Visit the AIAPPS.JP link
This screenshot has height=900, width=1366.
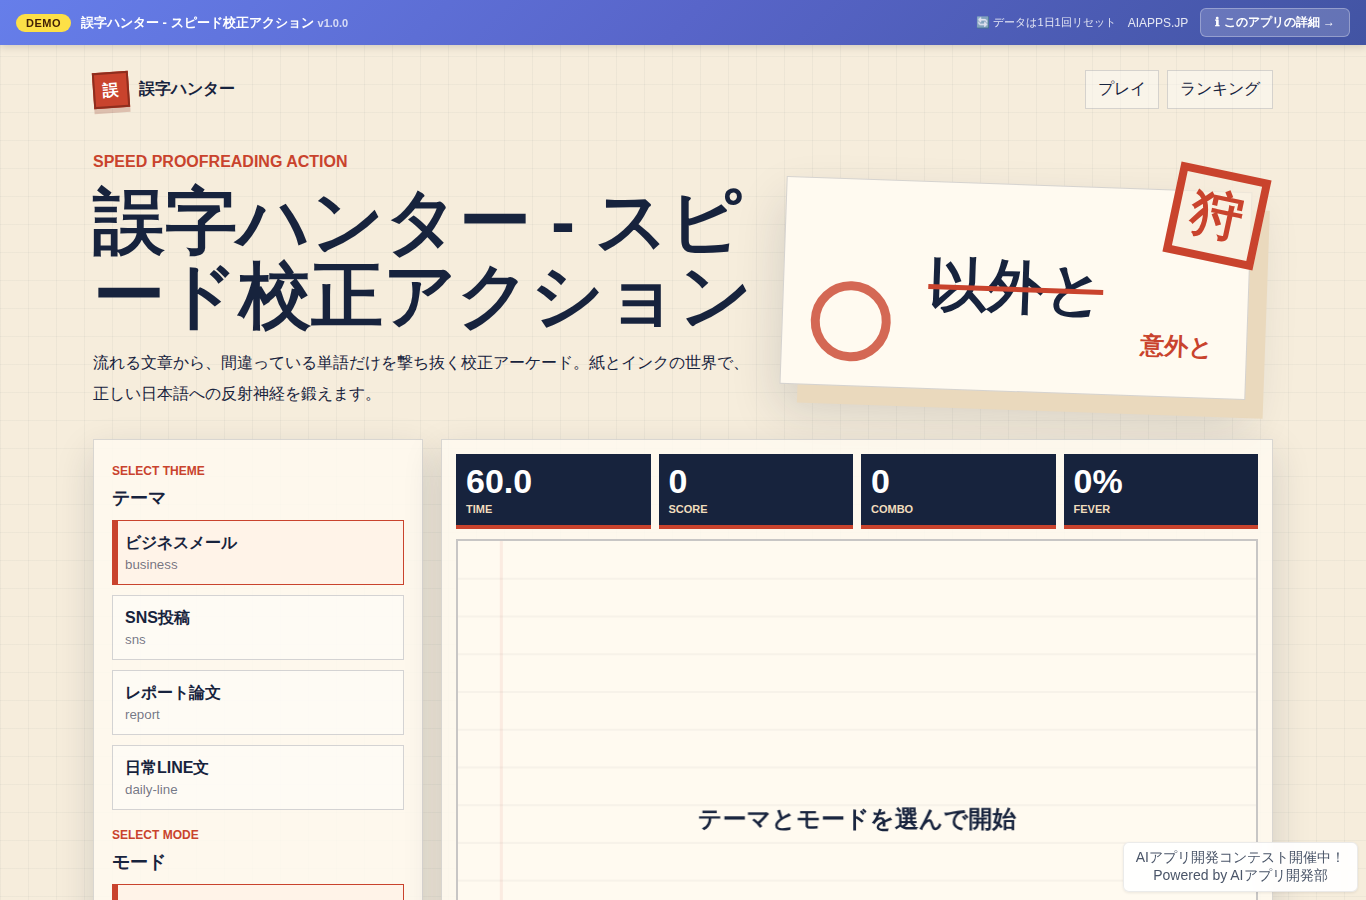point(1158,22)
